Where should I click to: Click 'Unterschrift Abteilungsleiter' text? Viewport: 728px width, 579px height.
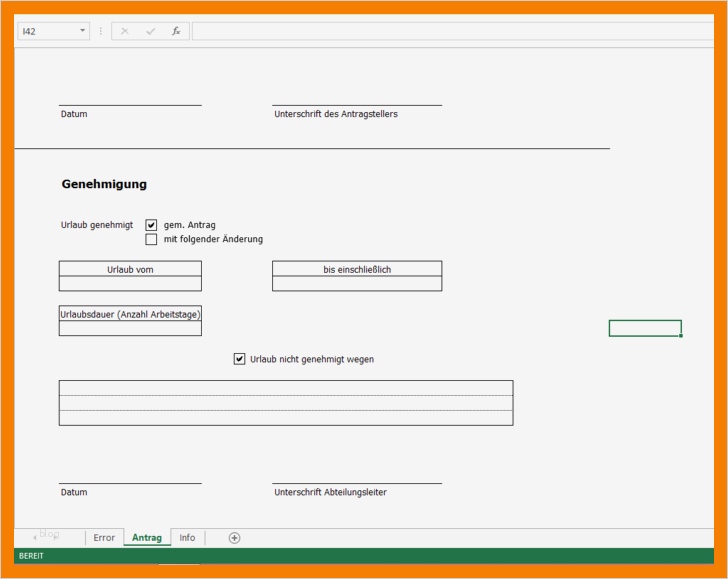click(330, 492)
